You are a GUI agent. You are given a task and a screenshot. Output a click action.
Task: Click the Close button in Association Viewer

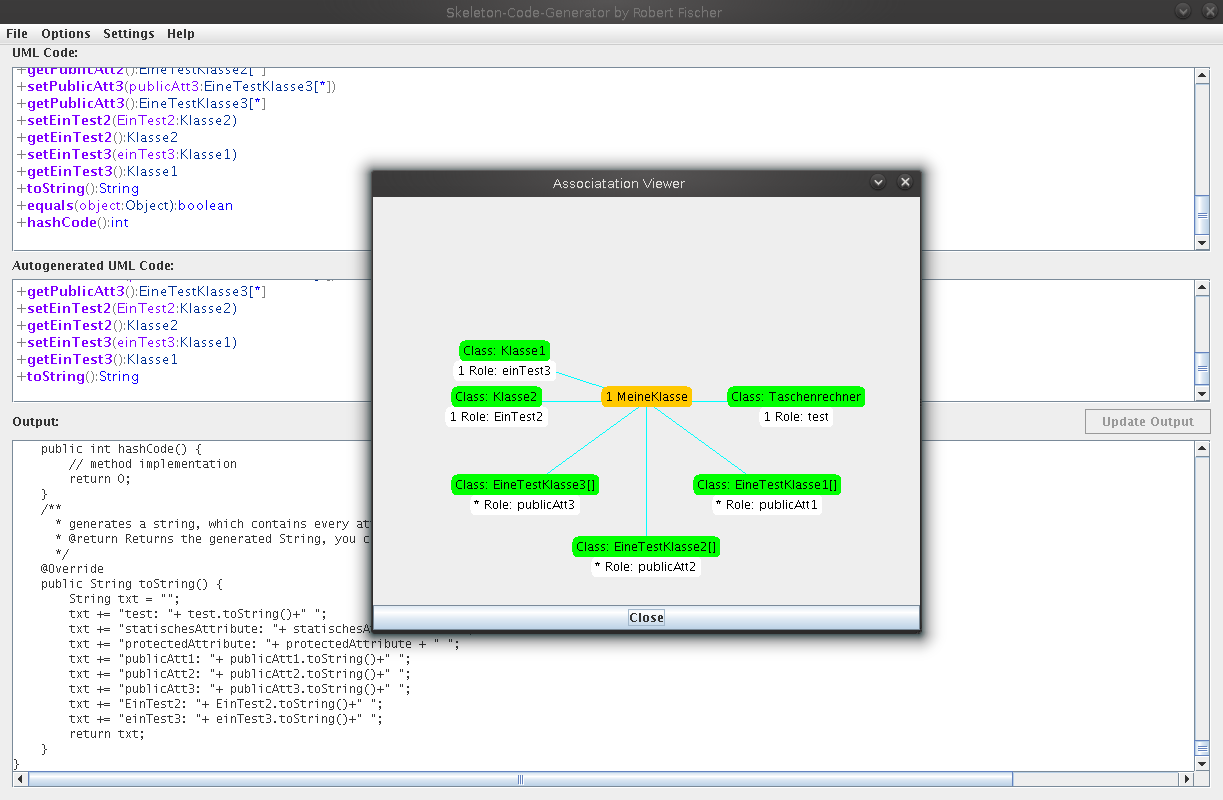[x=646, y=617]
